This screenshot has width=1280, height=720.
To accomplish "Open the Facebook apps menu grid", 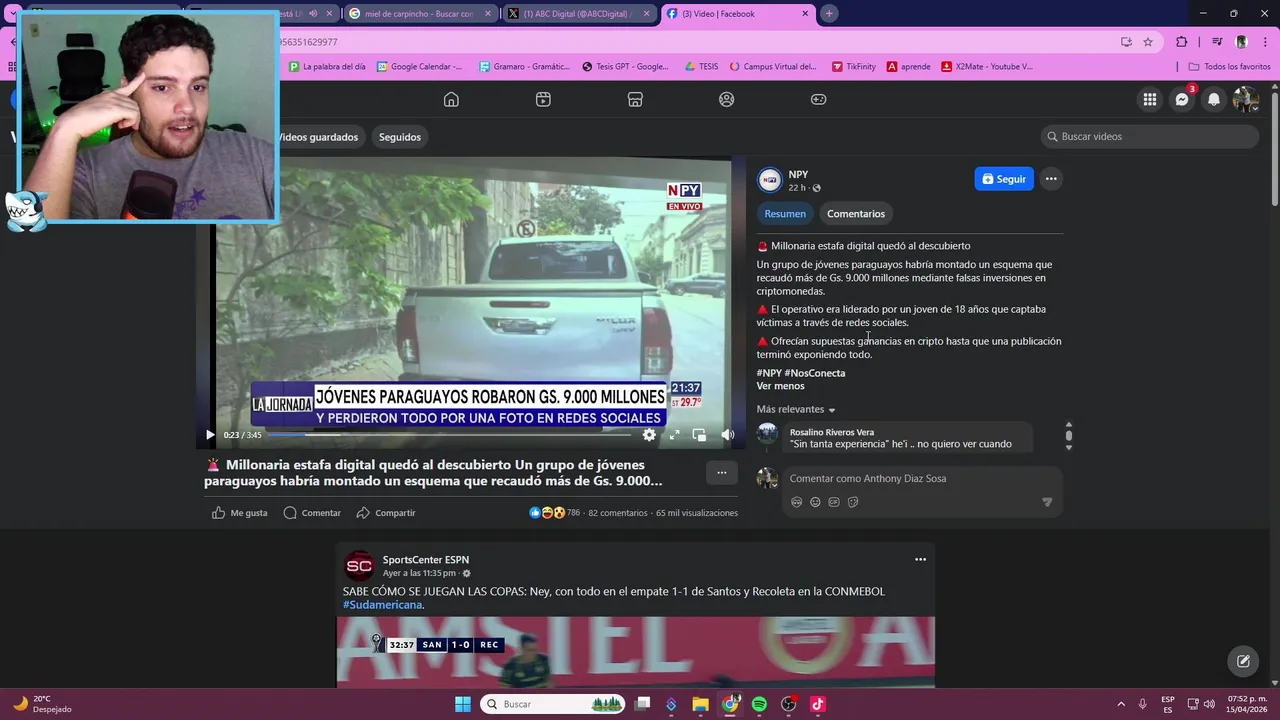I will (1150, 99).
